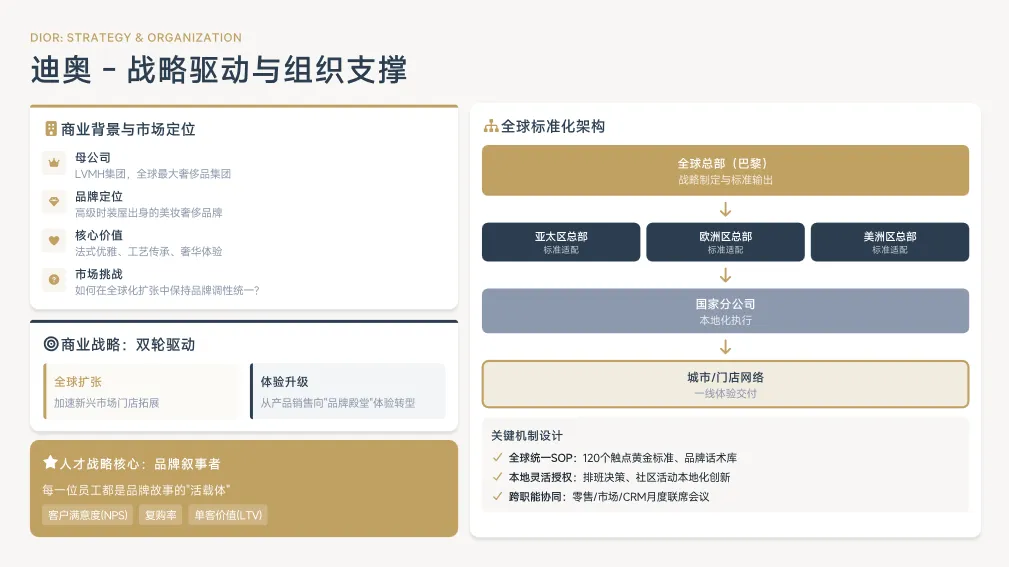Select the 体验升级 strategy card
The height and width of the screenshot is (567, 1009).
[x=347, y=391]
